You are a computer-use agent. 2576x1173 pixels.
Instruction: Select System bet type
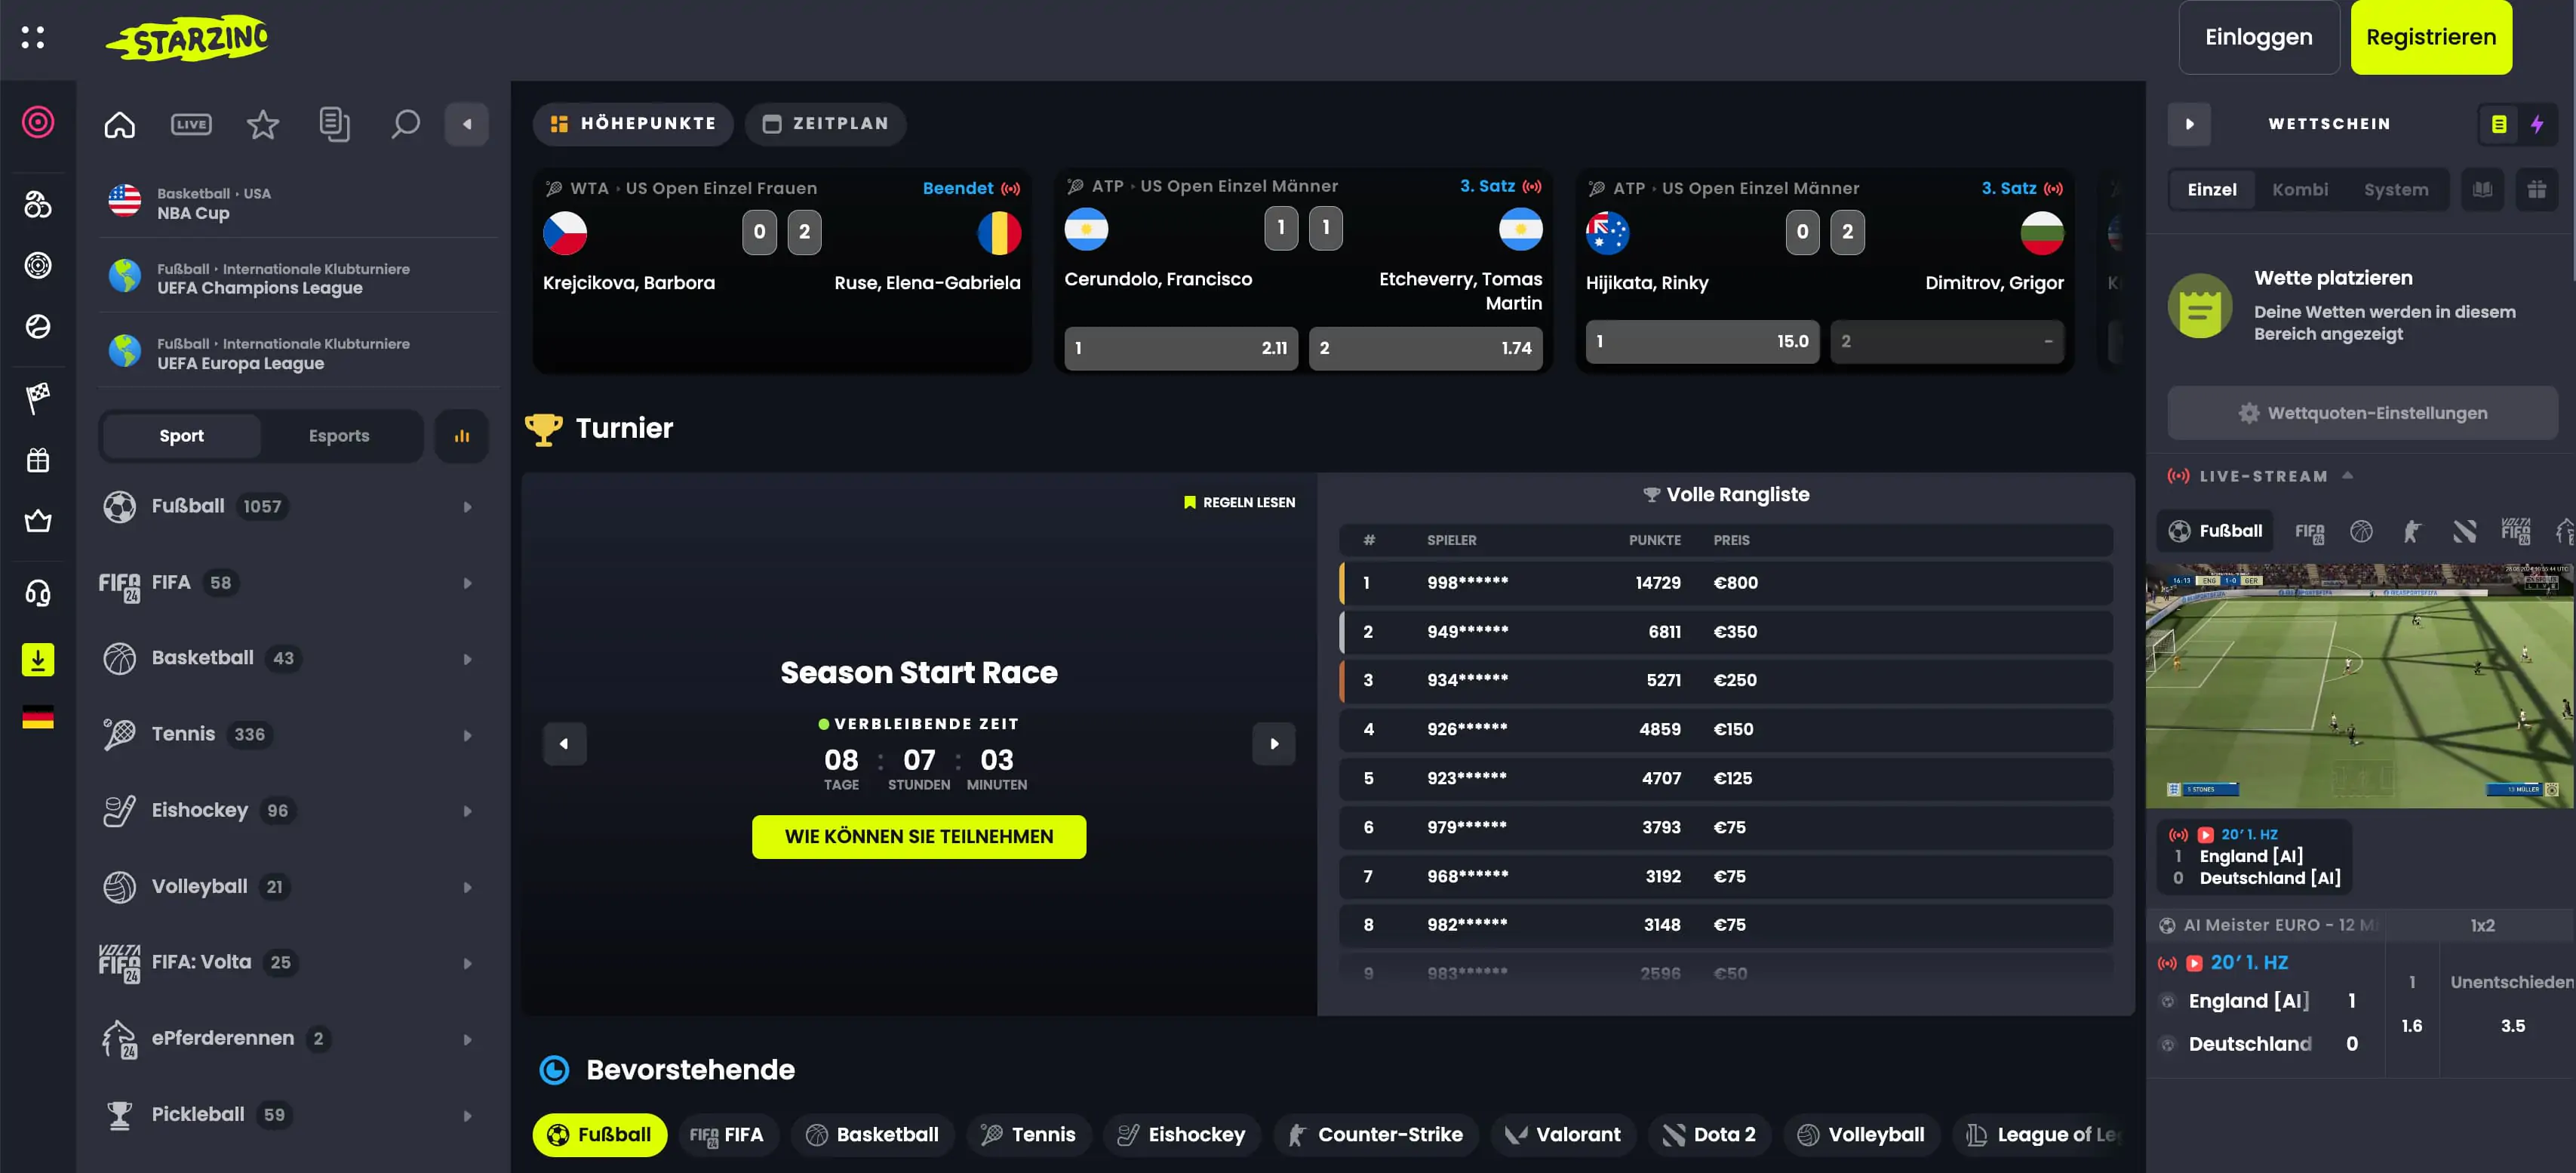2396,189
